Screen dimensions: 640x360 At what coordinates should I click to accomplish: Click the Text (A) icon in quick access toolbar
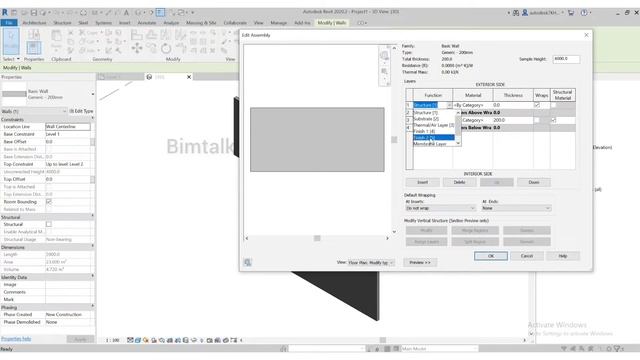126,13
